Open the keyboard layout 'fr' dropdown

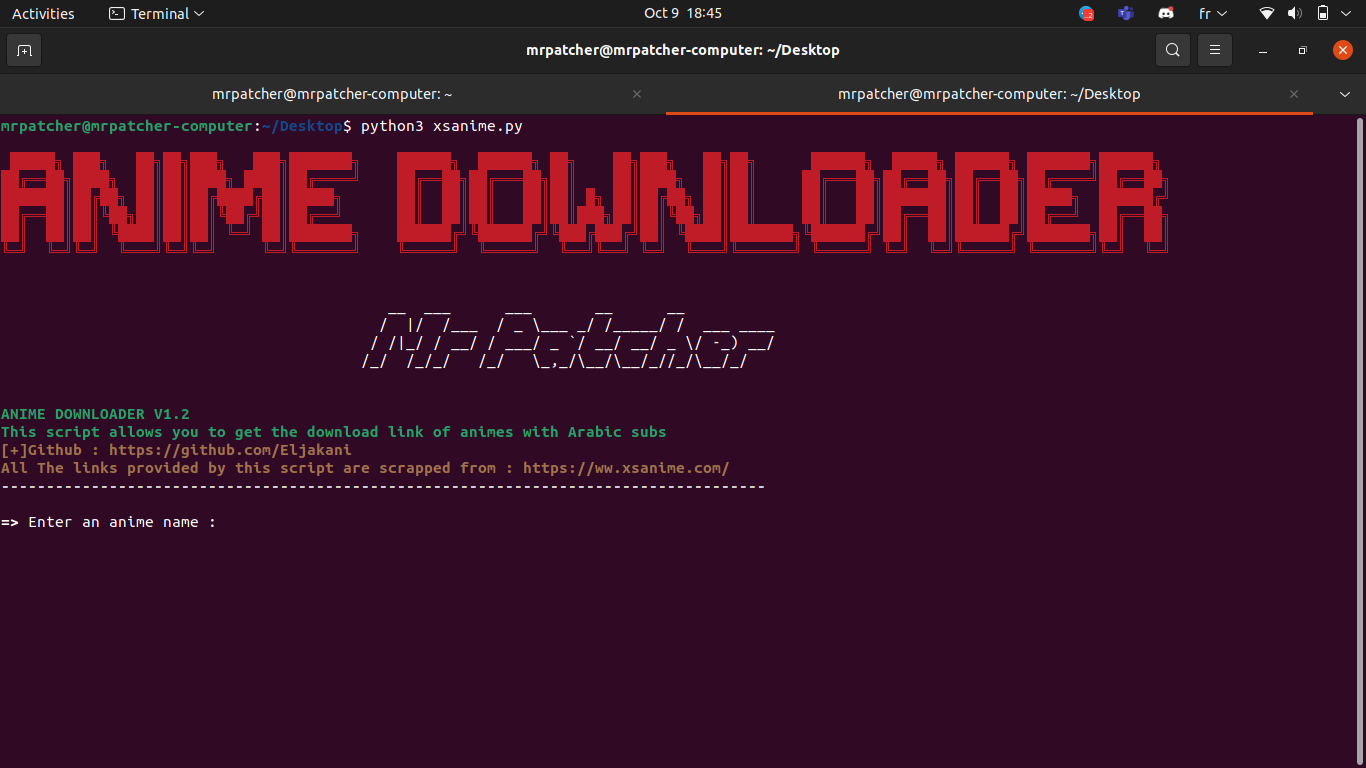[x=1210, y=13]
